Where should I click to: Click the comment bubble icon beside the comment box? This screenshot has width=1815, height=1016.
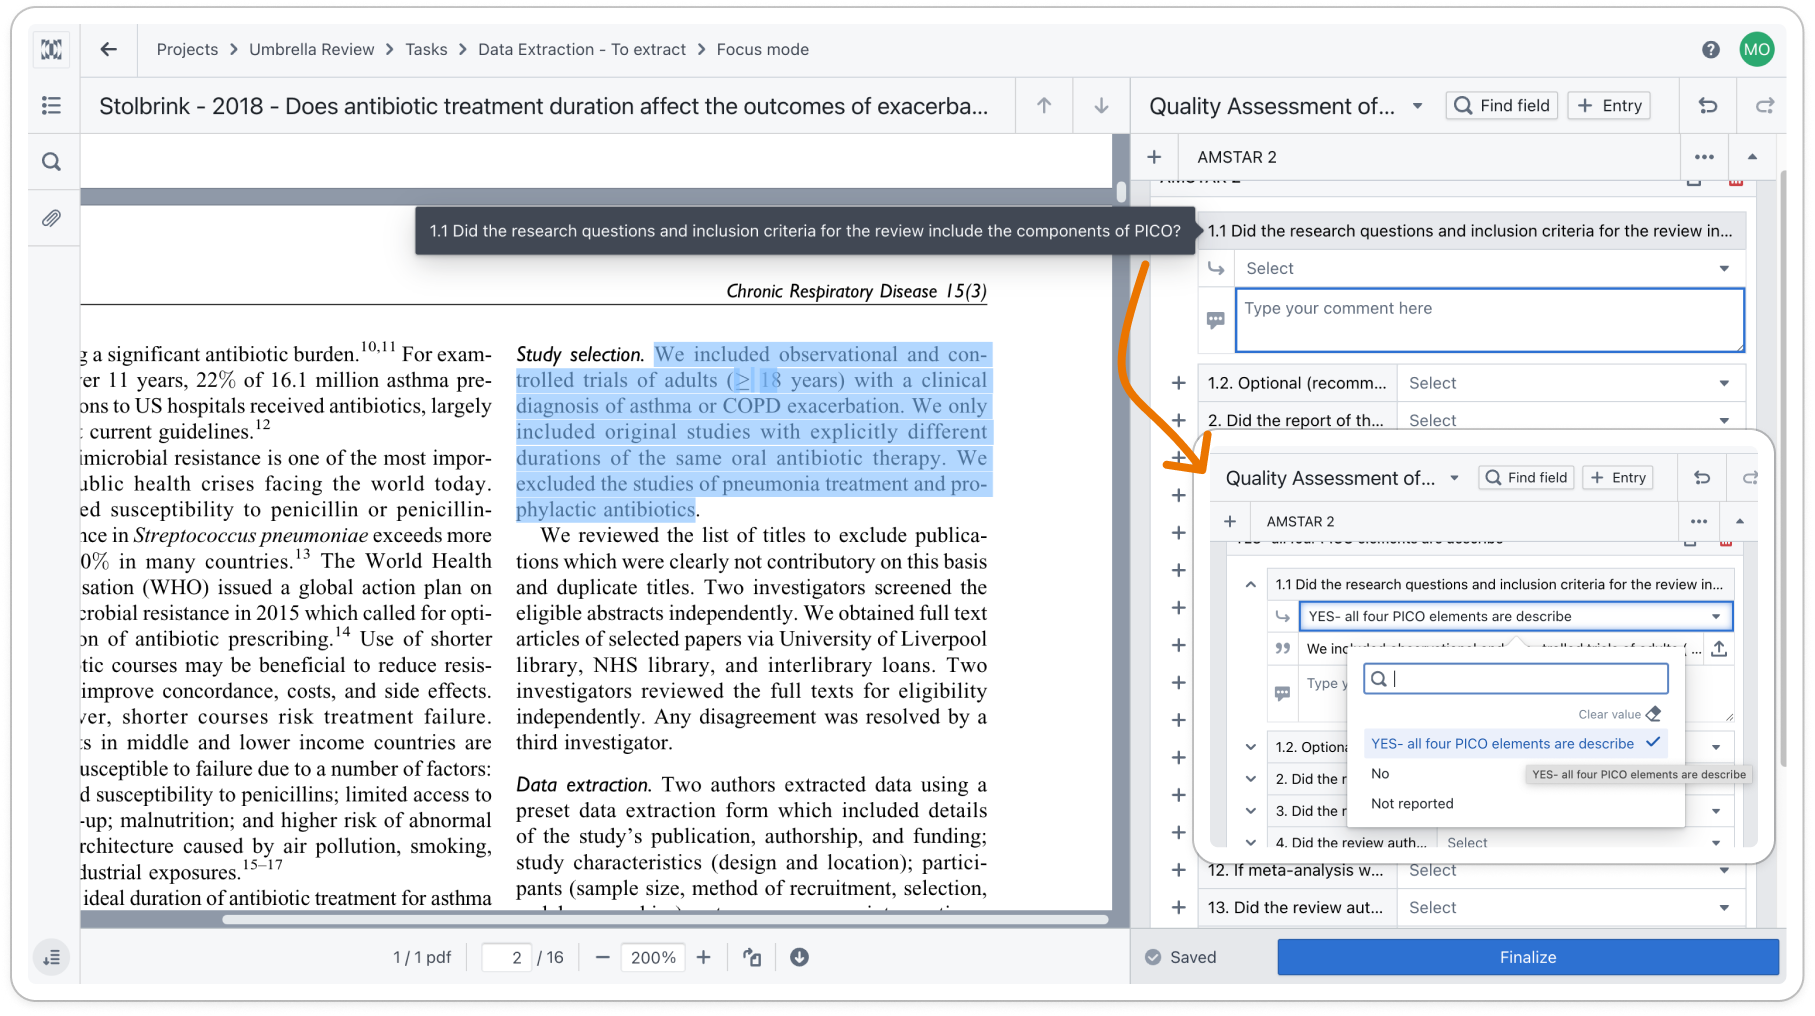point(1215,320)
